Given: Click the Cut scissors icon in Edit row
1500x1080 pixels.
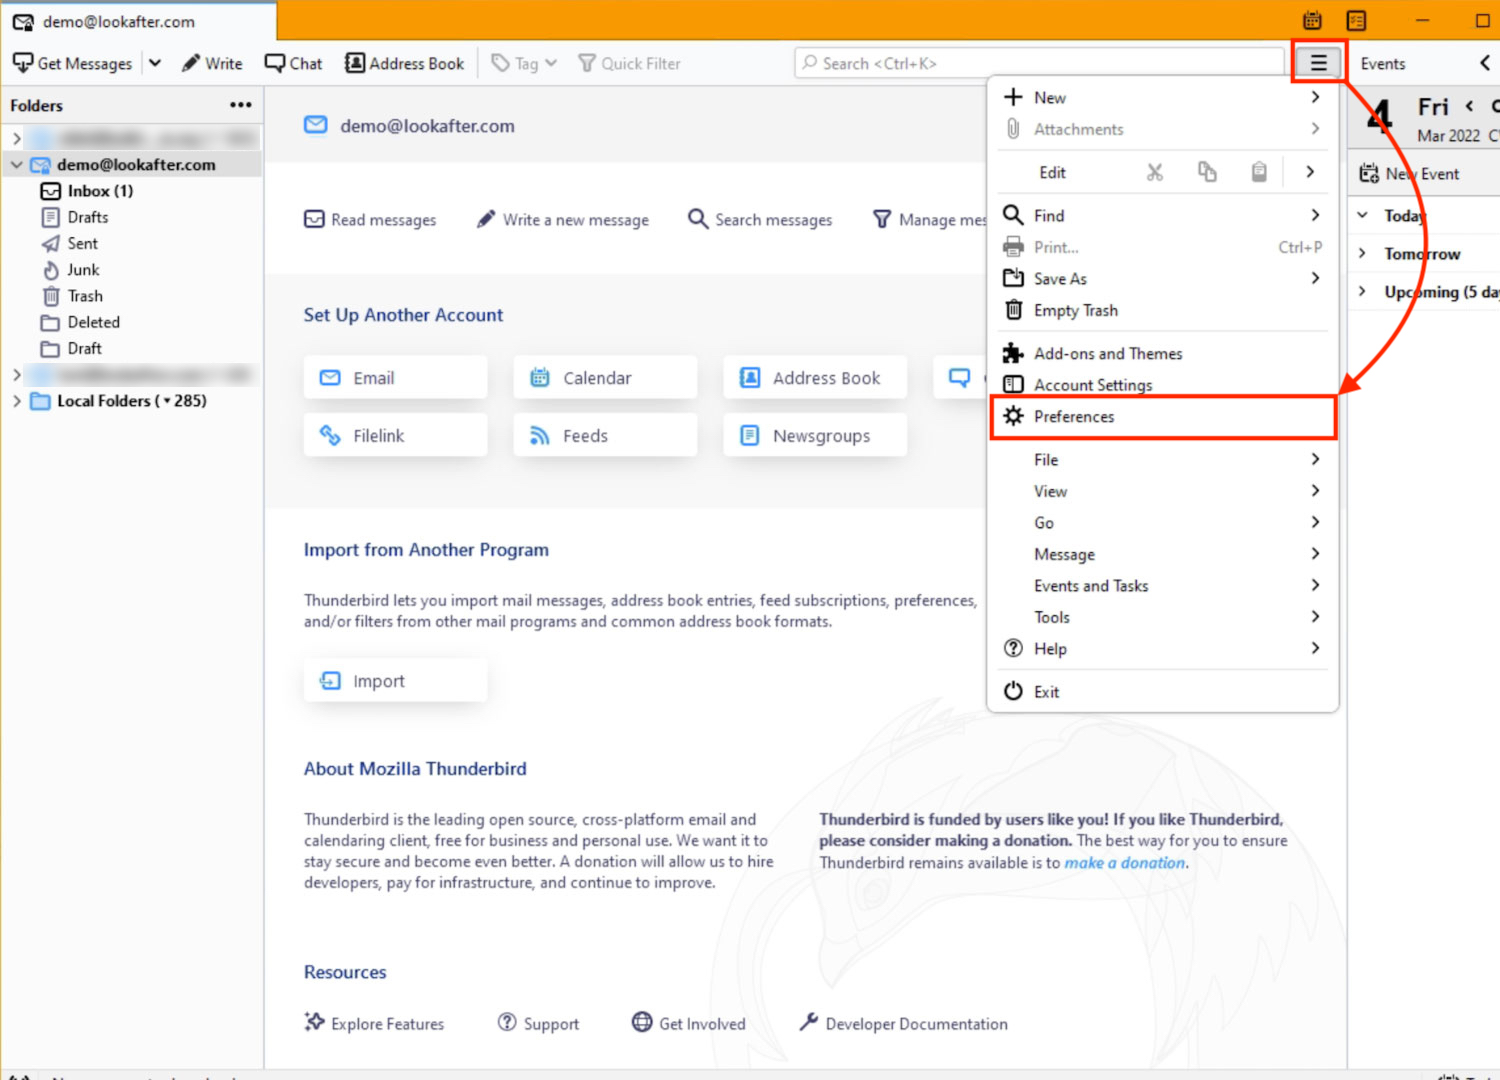Looking at the screenshot, I should (1155, 172).
